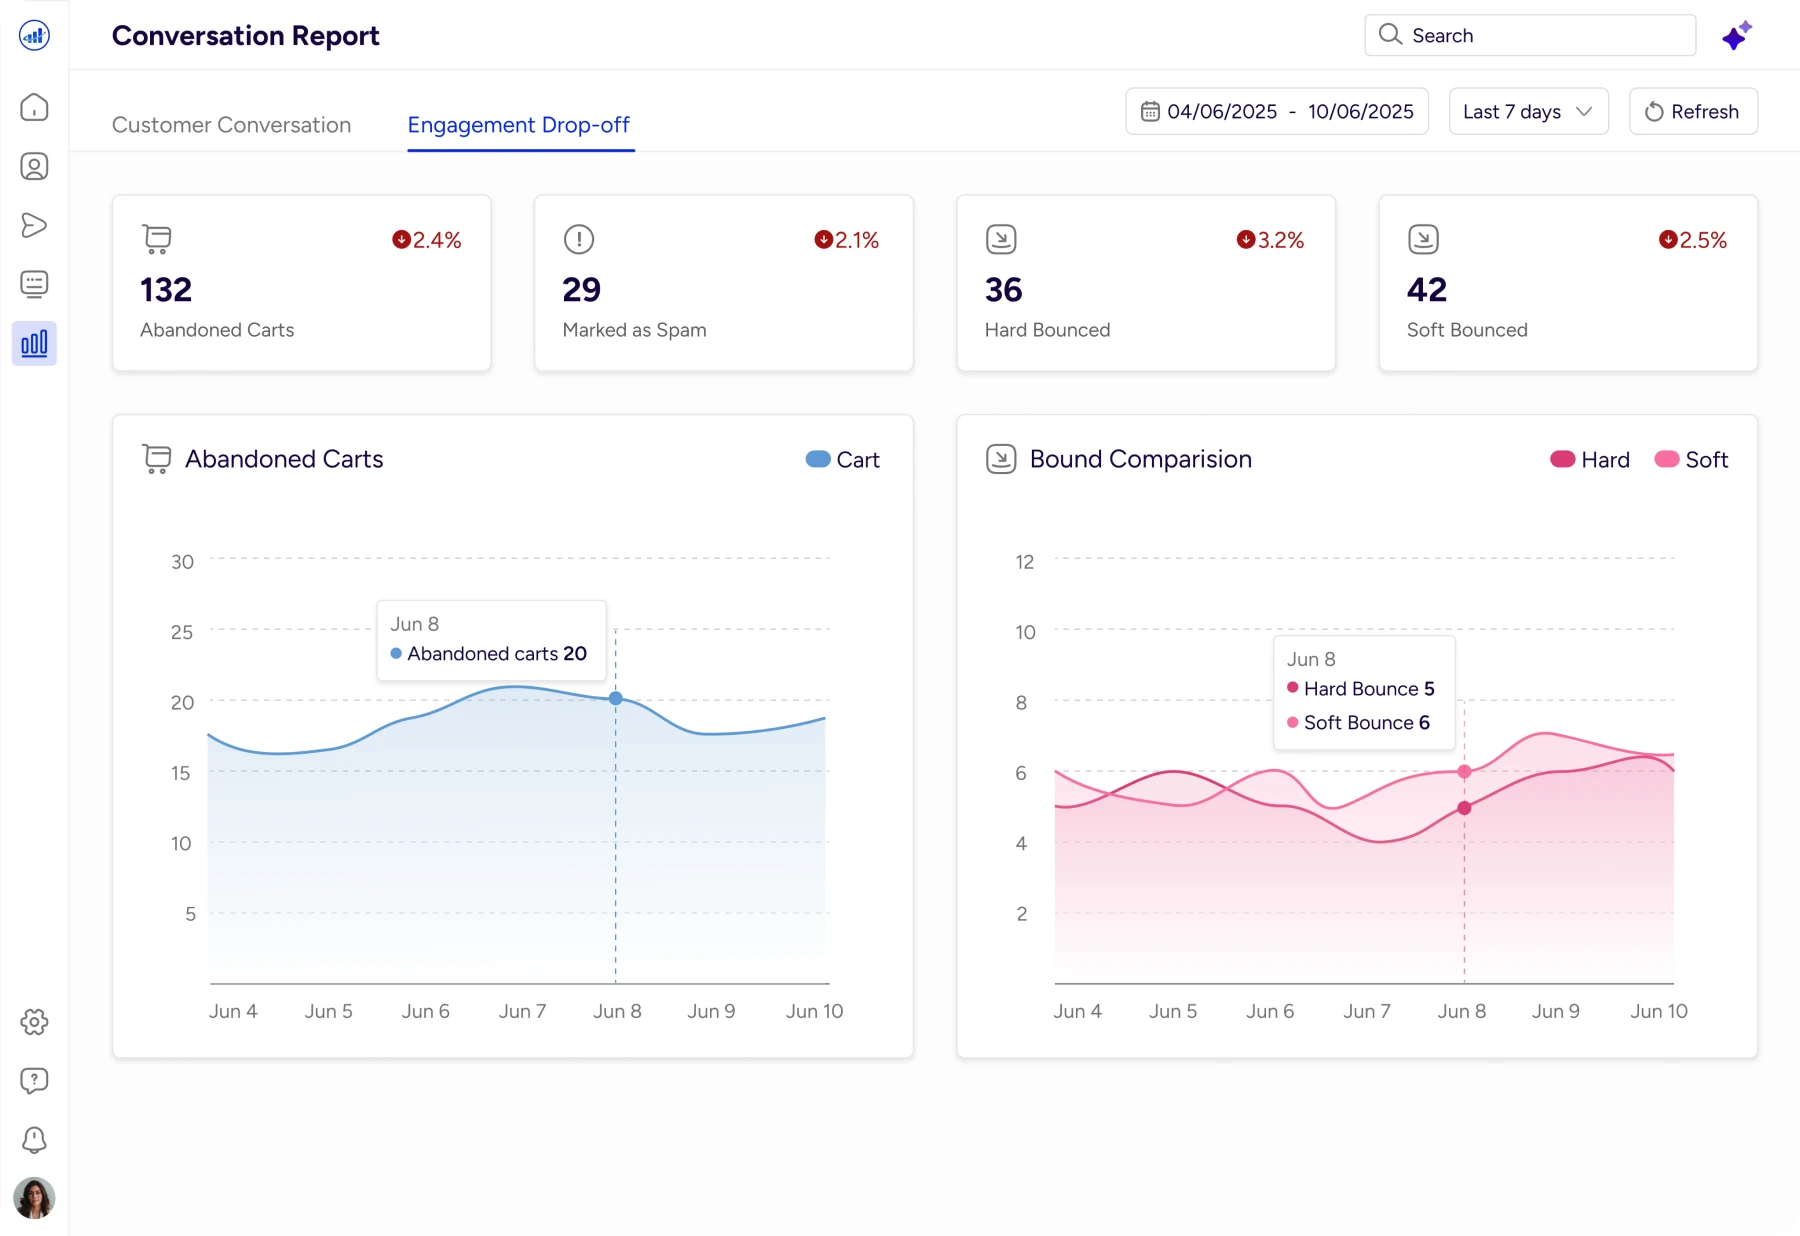Viewport: 1800px width, 1236px height.
Task: Toggle the Cart series legend
Action: (x=842, y=460)
